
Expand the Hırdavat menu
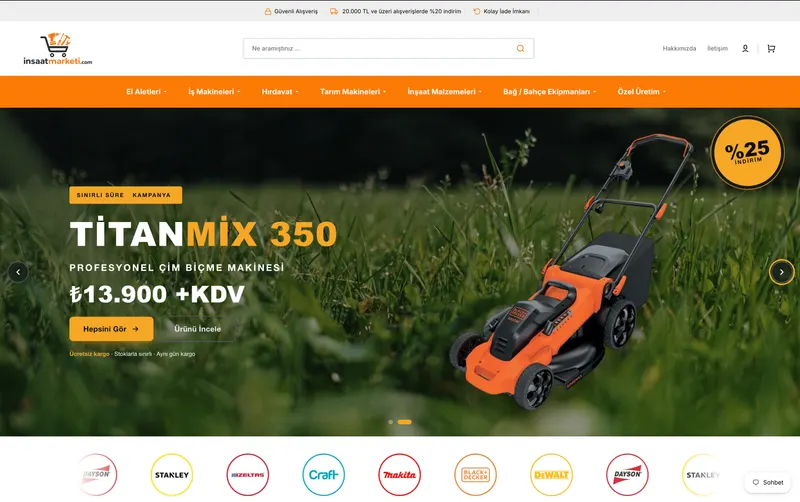pos(280,92)
